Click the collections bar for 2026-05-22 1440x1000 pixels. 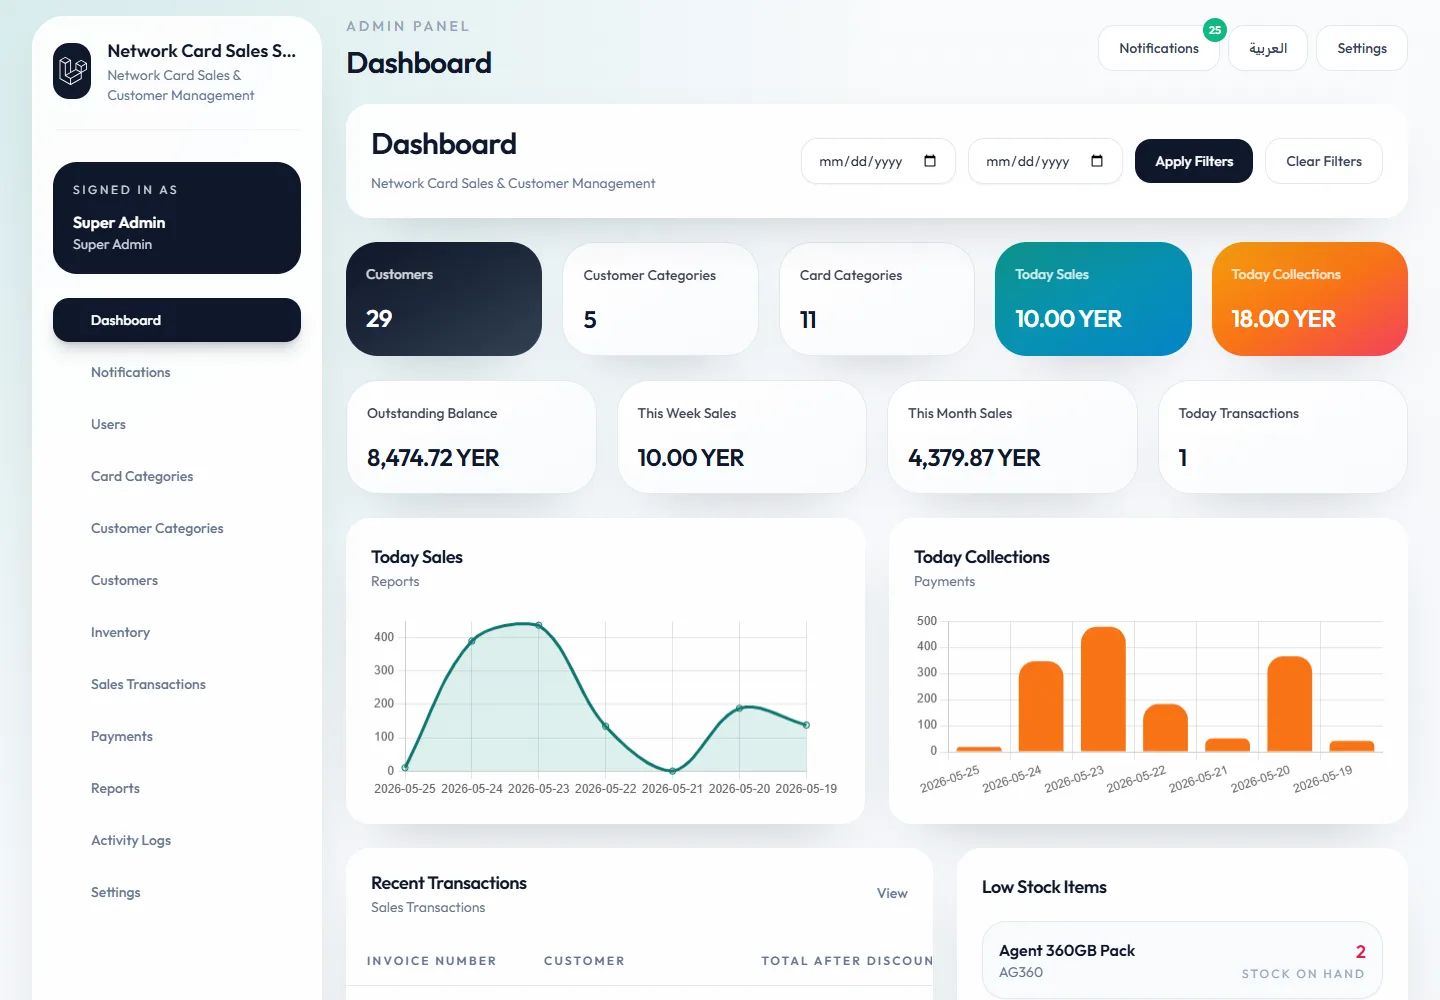1165,728
